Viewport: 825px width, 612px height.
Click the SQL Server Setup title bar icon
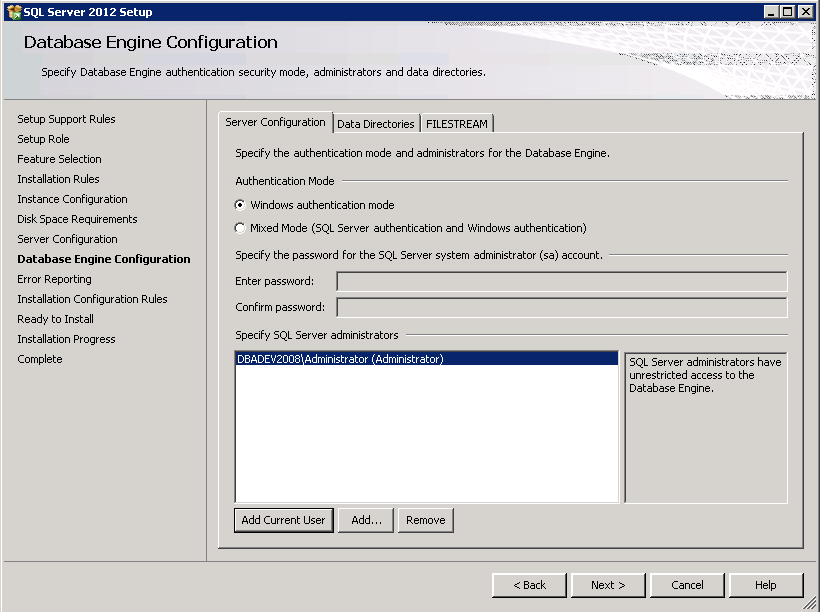pos(14,12)
